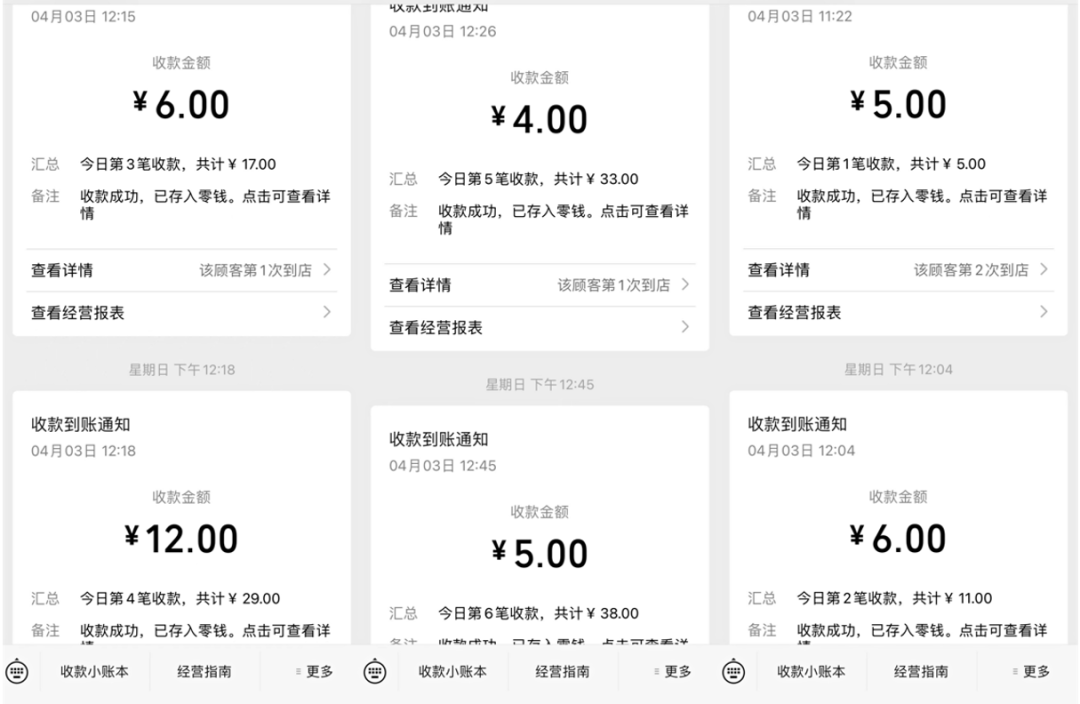Image resolution: width=1080 pixels, height=704 pixels.
Task: Tap the keyboard icon in the middle panel
Action: 375,672
